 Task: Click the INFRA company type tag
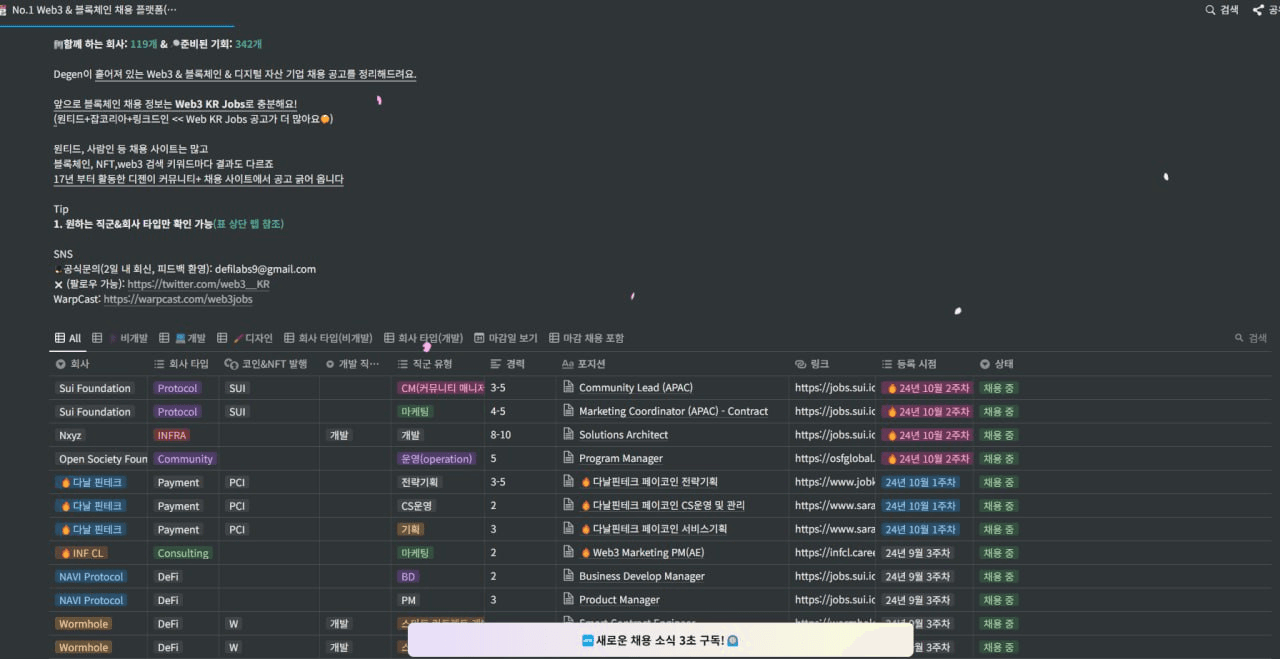click(172, 435)
